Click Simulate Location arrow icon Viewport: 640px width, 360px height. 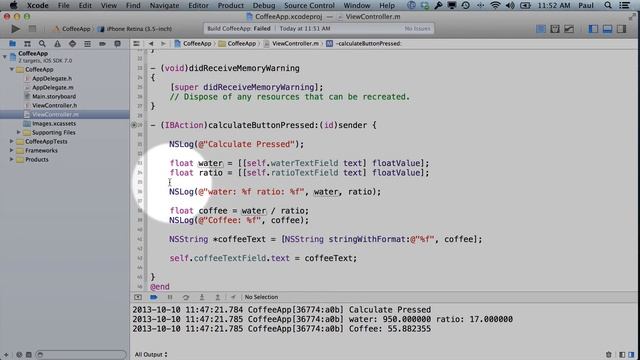click(233, 297)
